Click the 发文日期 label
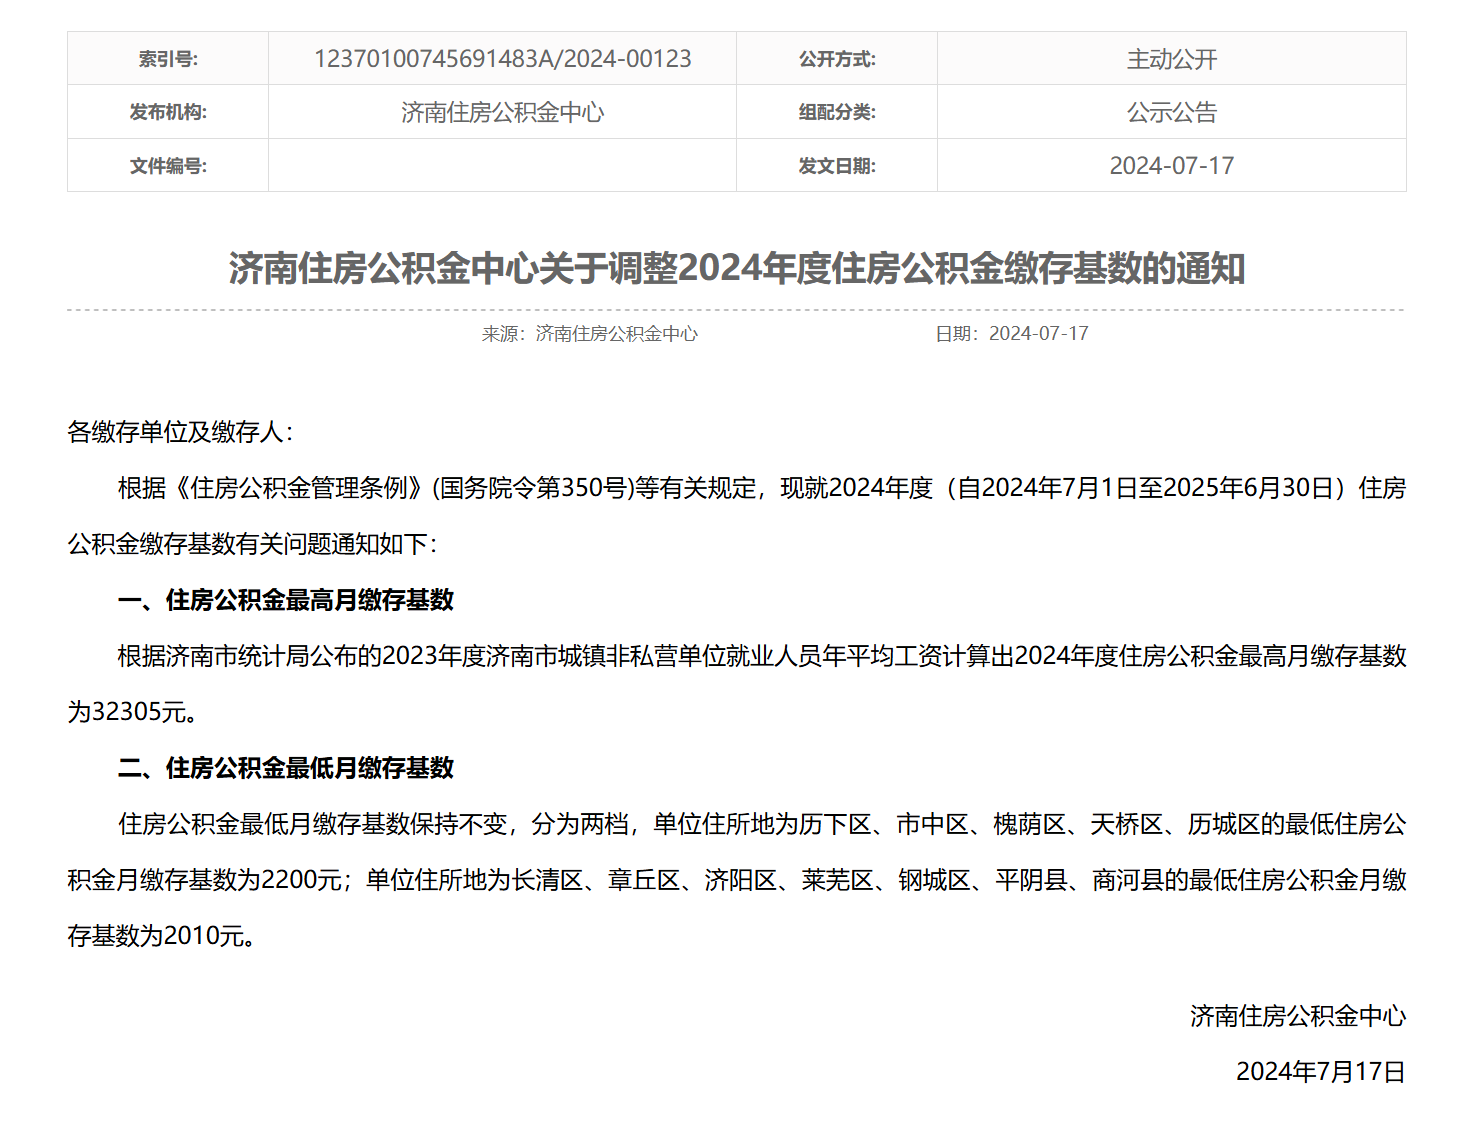The image size is (1481, 1129). tap(837, 165)
